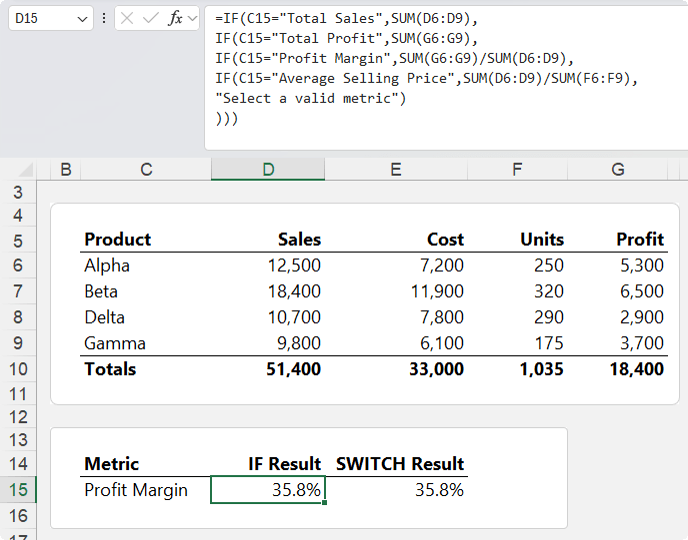The image size is (688, 540).
Task: Select Beta sales value 18,400
Action: pos(268,291)
